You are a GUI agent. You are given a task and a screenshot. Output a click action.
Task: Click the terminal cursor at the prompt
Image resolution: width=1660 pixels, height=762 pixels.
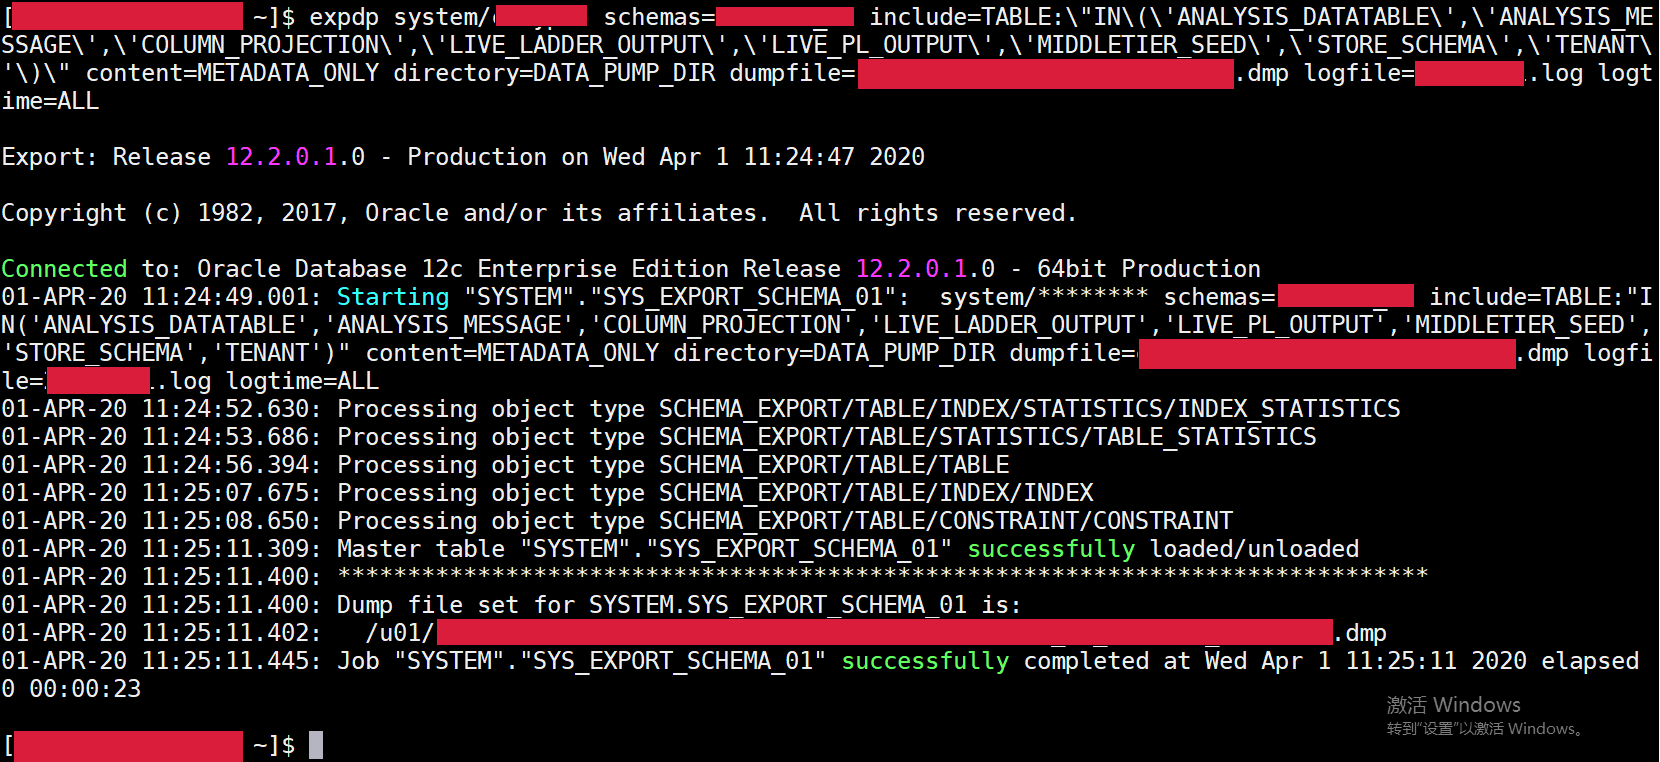pos(316,745)
